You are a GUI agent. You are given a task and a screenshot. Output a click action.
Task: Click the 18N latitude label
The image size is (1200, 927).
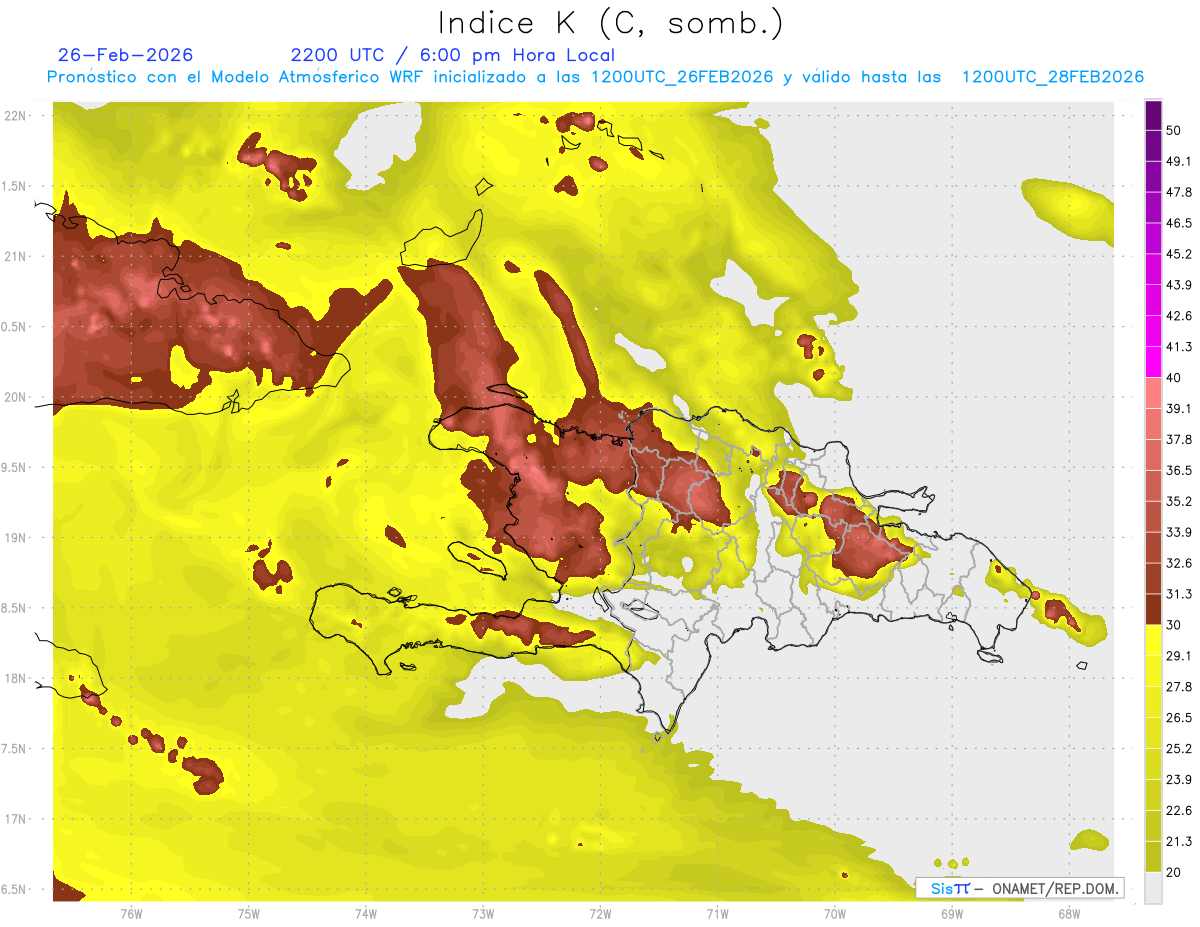tap(17, 678)
